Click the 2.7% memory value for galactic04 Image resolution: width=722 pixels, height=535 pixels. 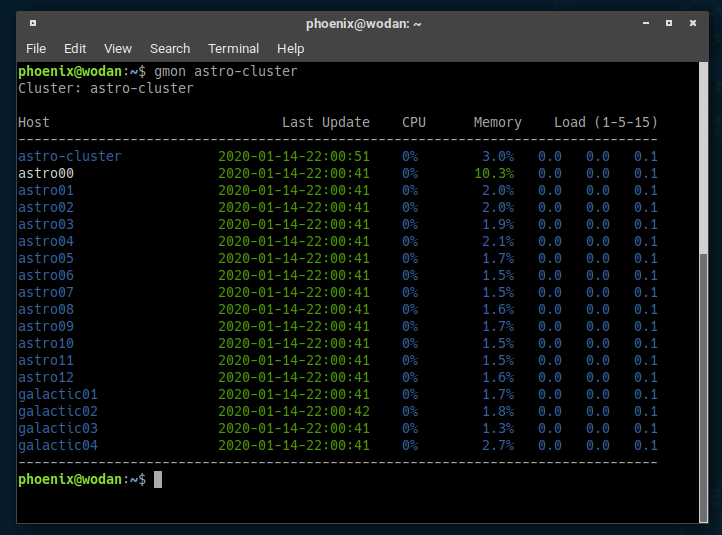[x=498, y=445]
